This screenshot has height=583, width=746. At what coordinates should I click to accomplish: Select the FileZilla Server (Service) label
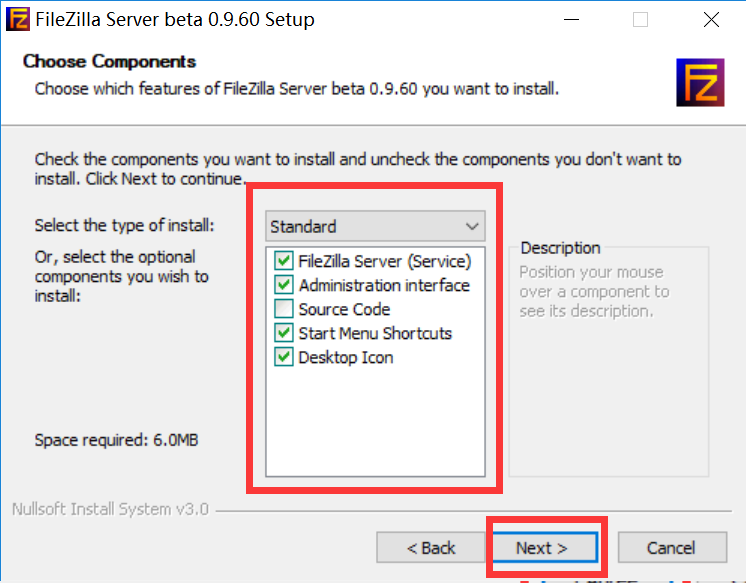(384, 261)
